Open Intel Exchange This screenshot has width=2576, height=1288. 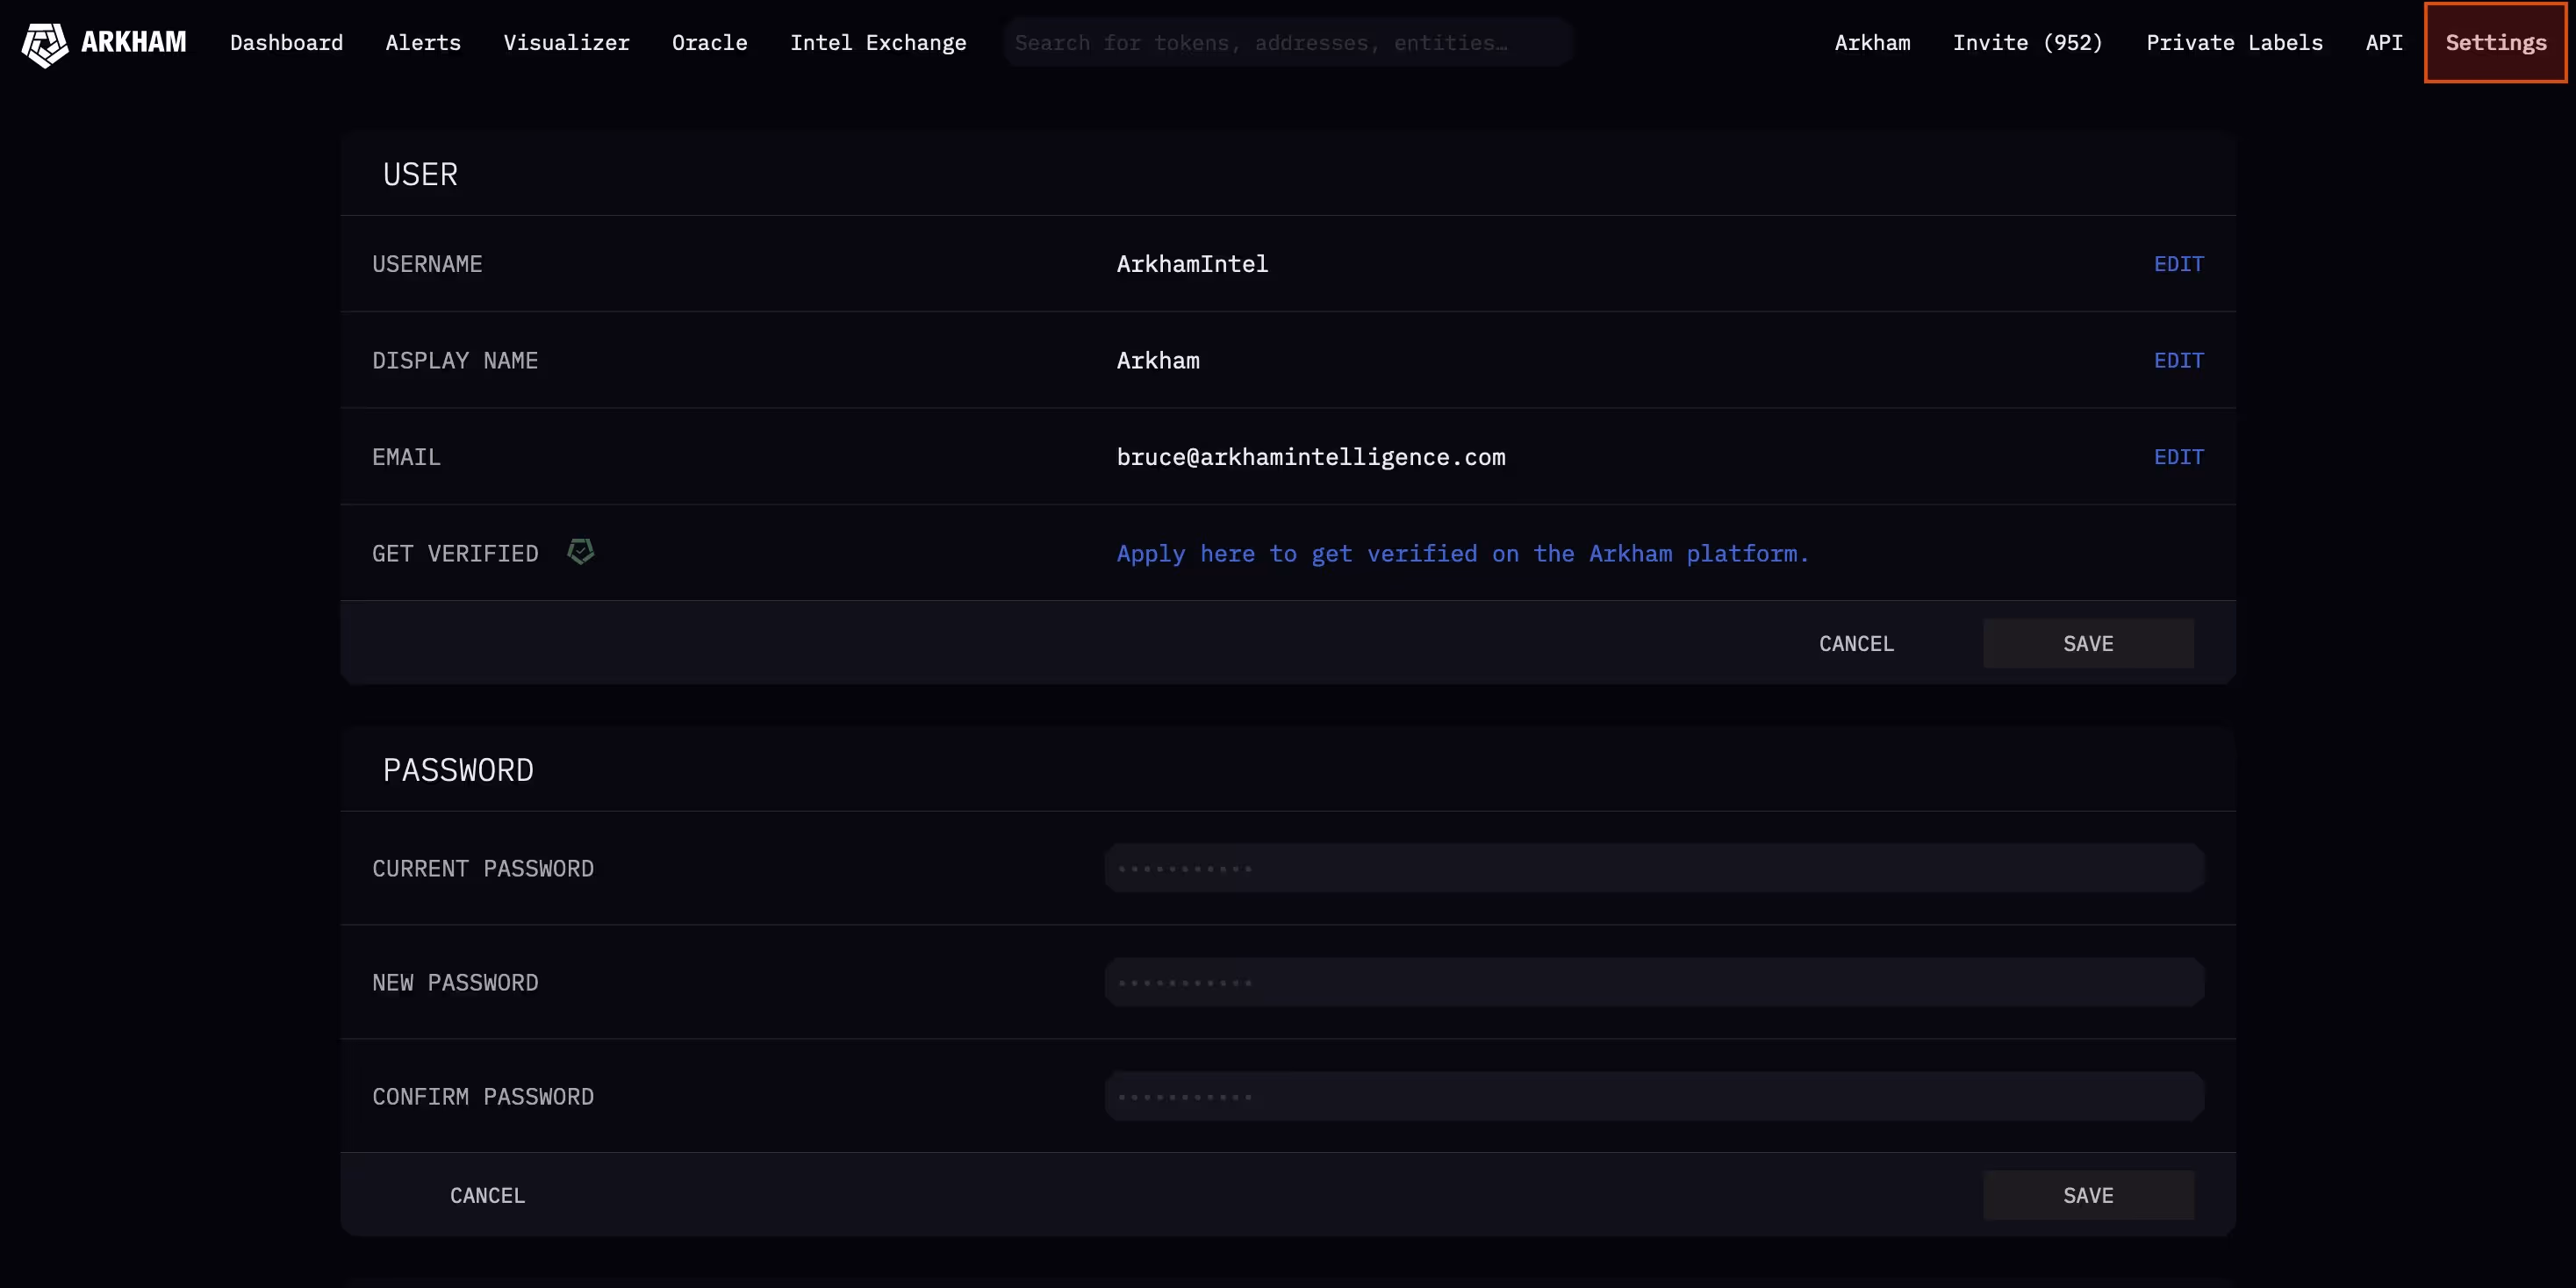click(x=877, y=43)
